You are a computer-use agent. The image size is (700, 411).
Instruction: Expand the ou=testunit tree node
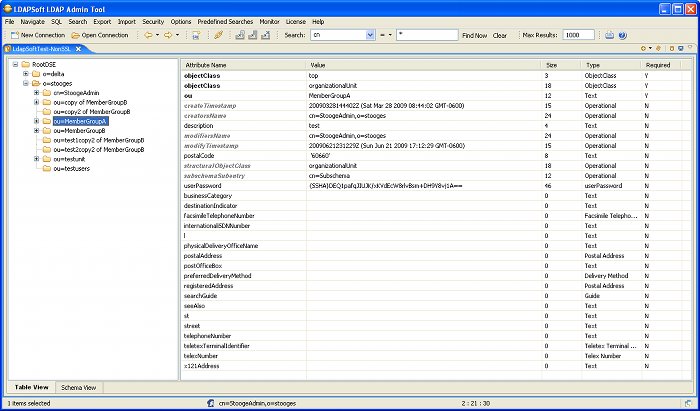coord(37,158)
